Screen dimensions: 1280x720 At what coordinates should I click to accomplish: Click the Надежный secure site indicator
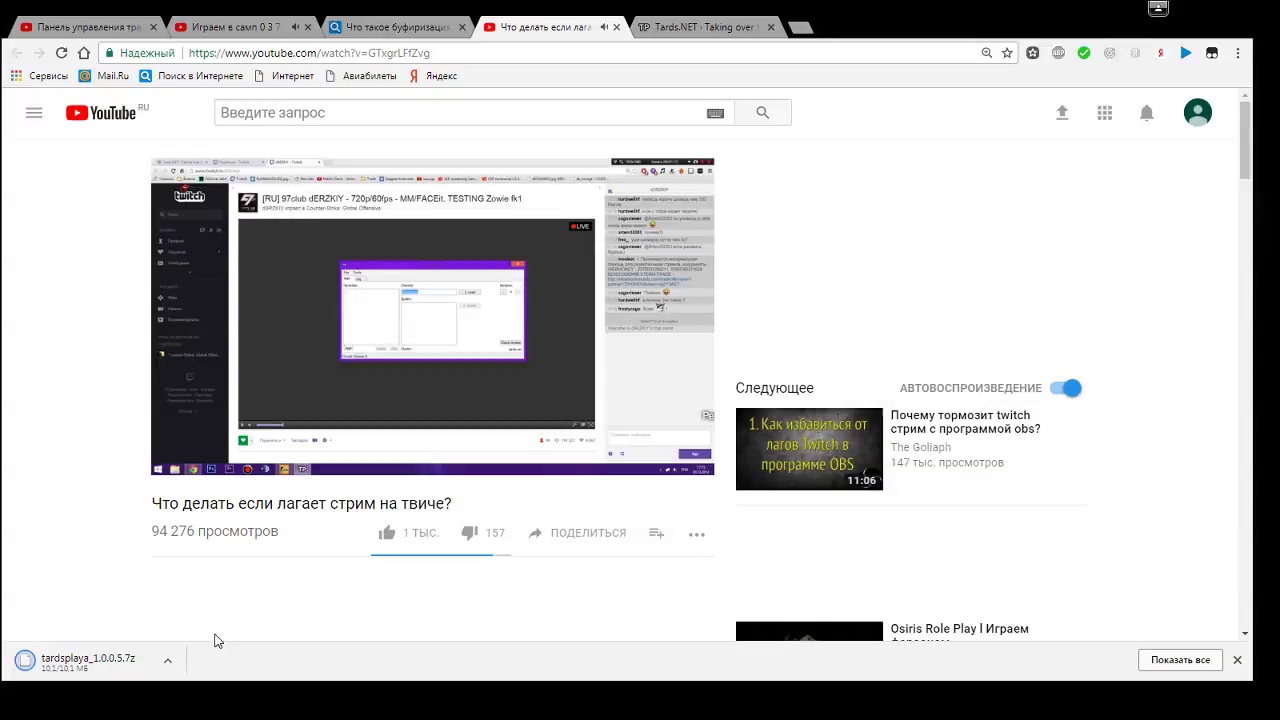coord(139,53)
